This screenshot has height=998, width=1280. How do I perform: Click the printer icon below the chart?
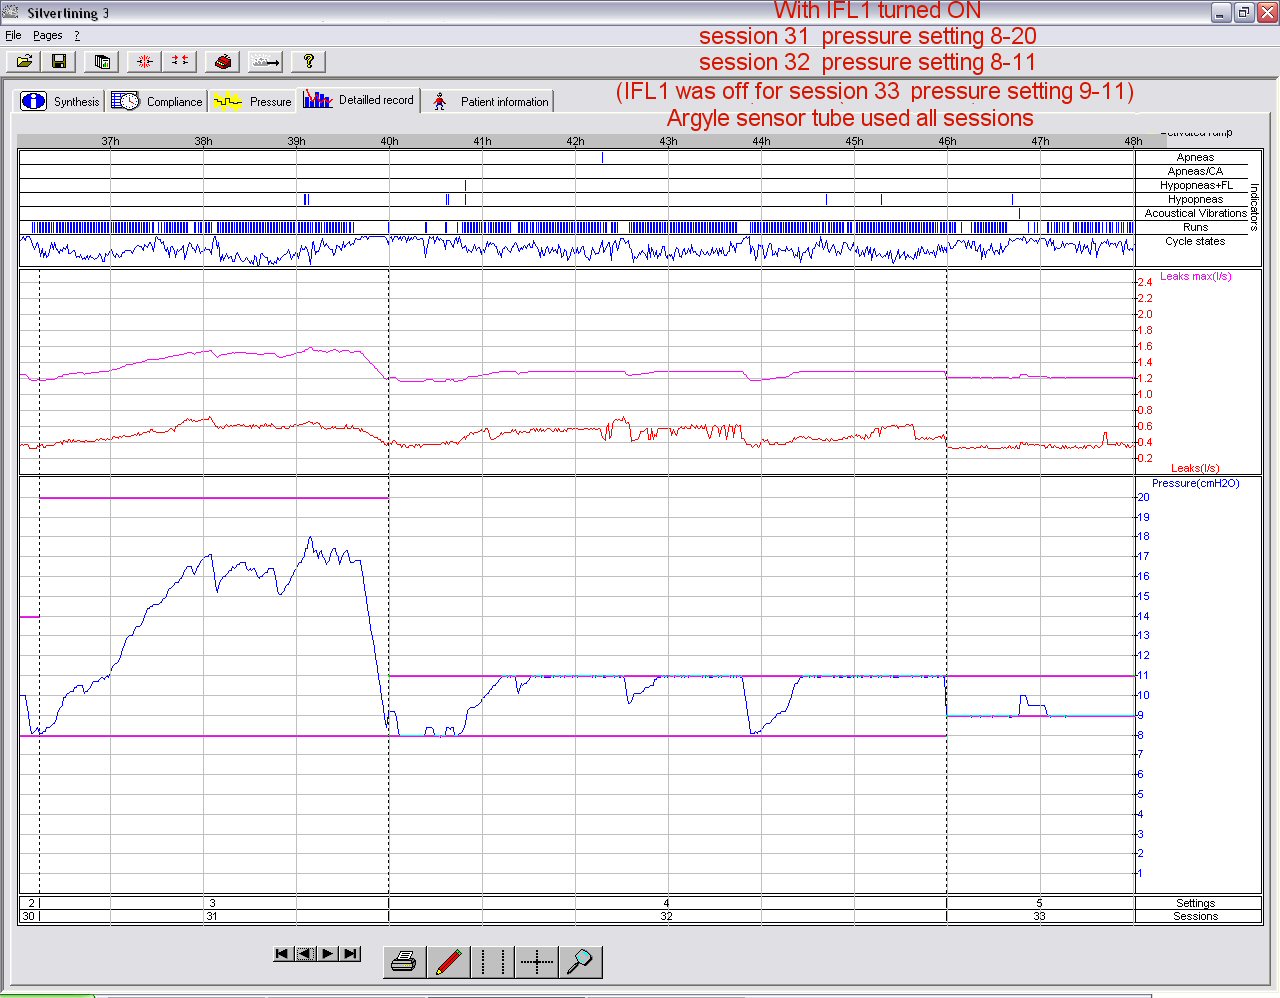point(404,962)
